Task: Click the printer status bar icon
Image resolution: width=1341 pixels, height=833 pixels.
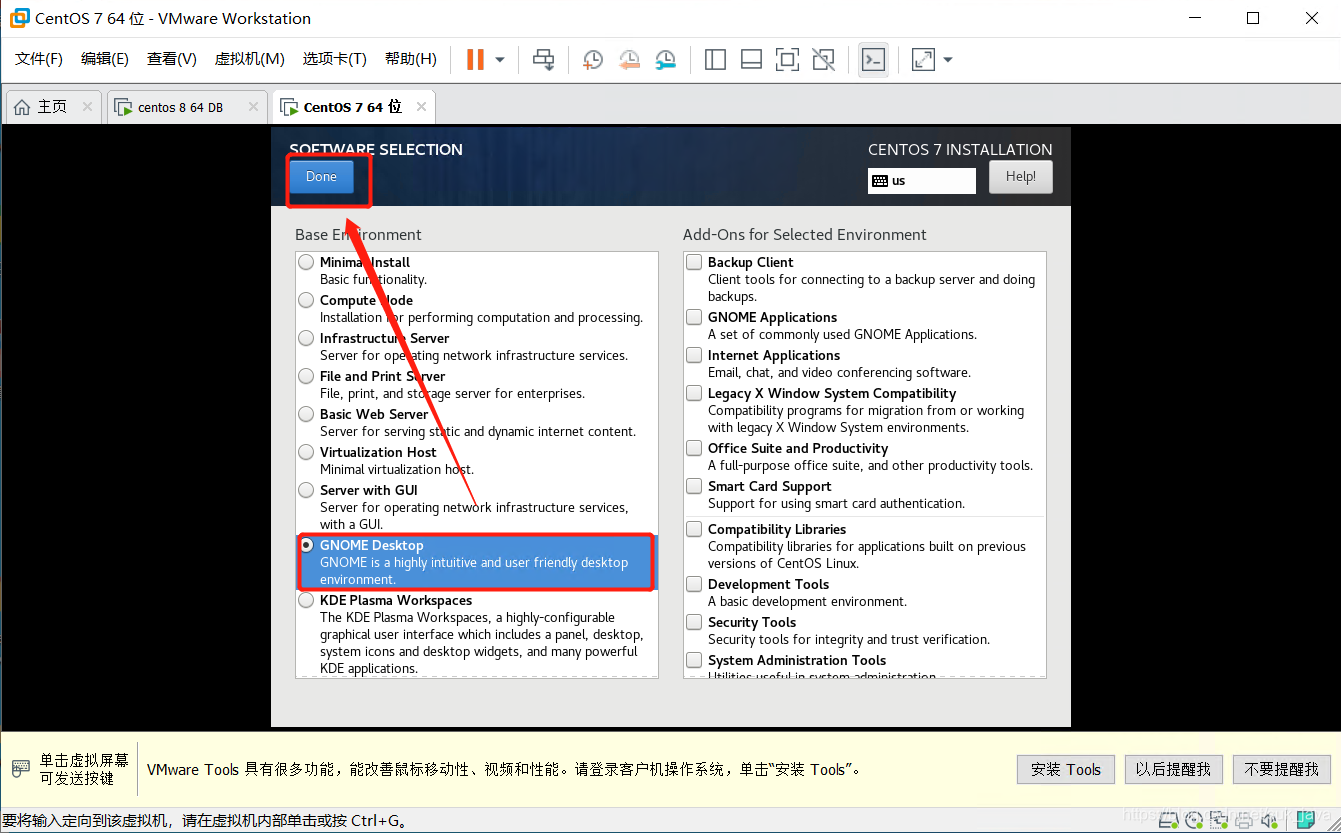Action: click(1244, 822)
